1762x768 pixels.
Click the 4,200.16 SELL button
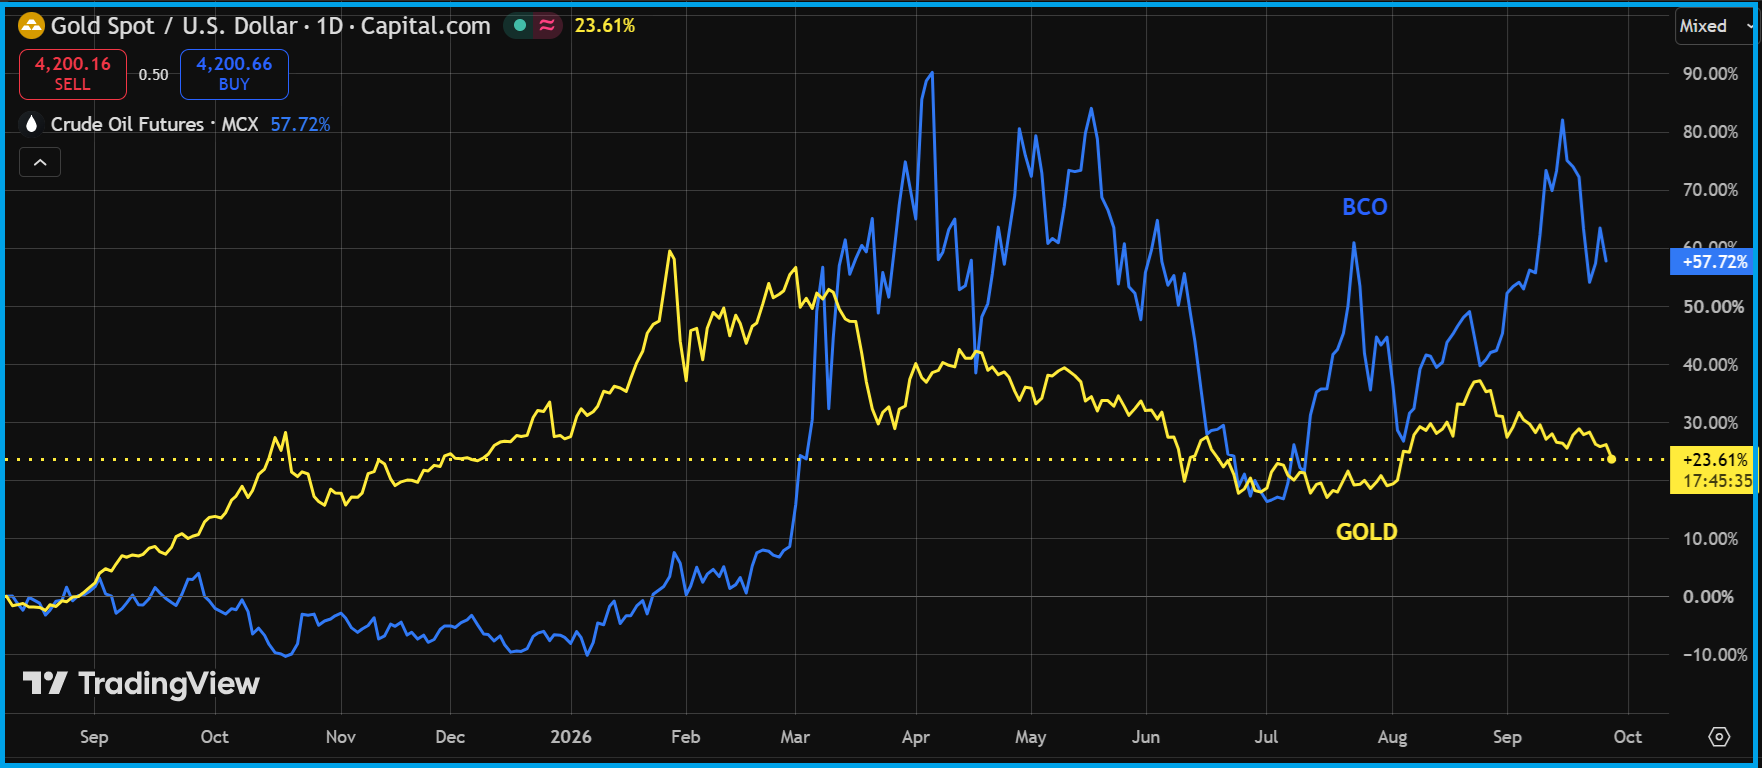(x=73, y=74)
